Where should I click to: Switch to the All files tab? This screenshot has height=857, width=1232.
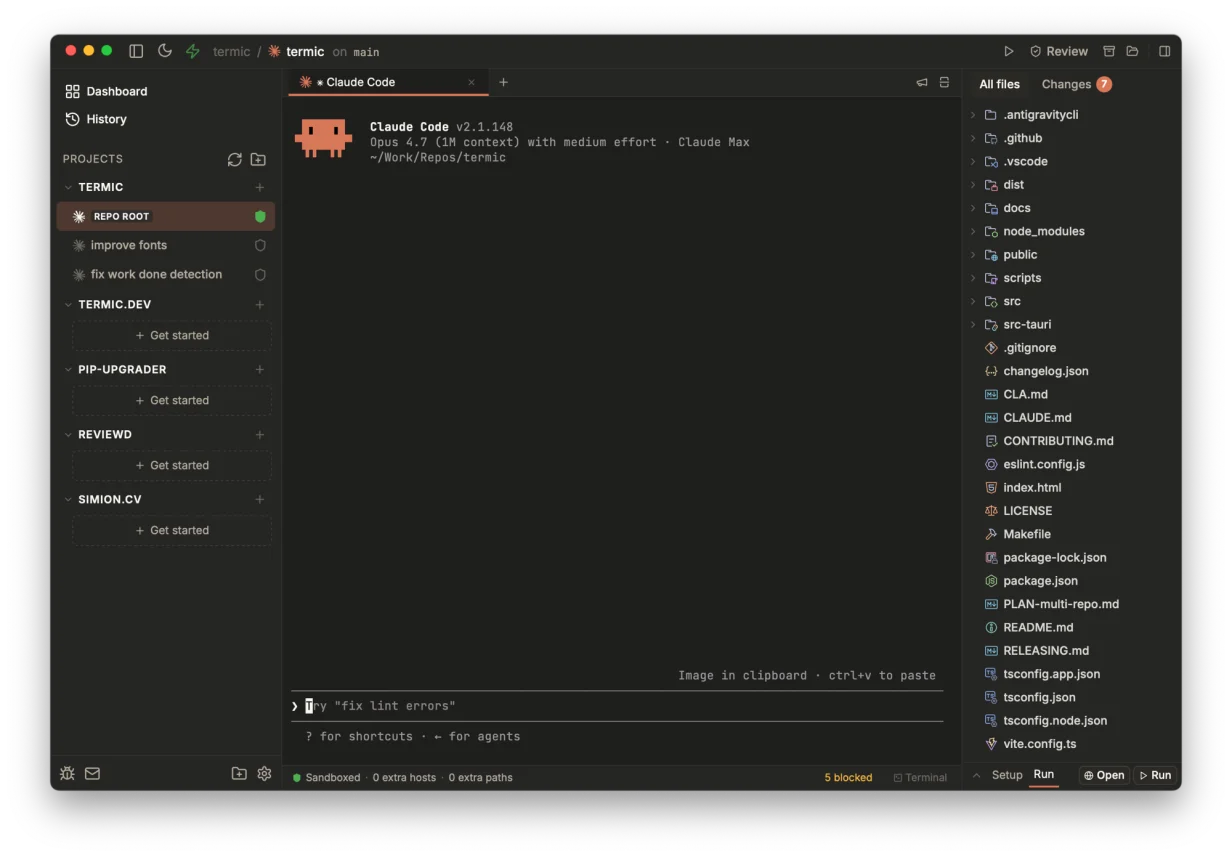click(999, 84)
